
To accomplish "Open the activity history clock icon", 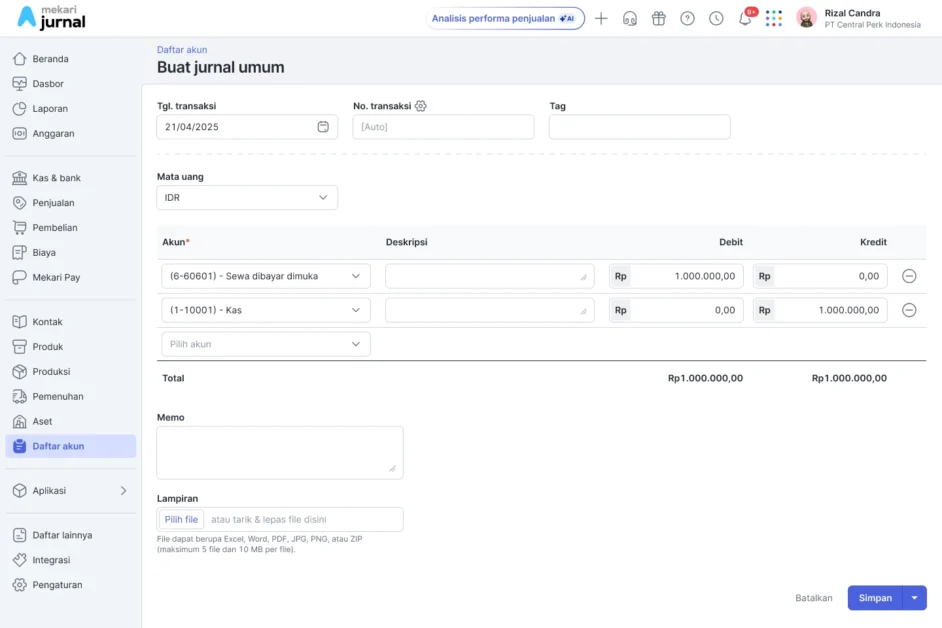I will [716, 18].
